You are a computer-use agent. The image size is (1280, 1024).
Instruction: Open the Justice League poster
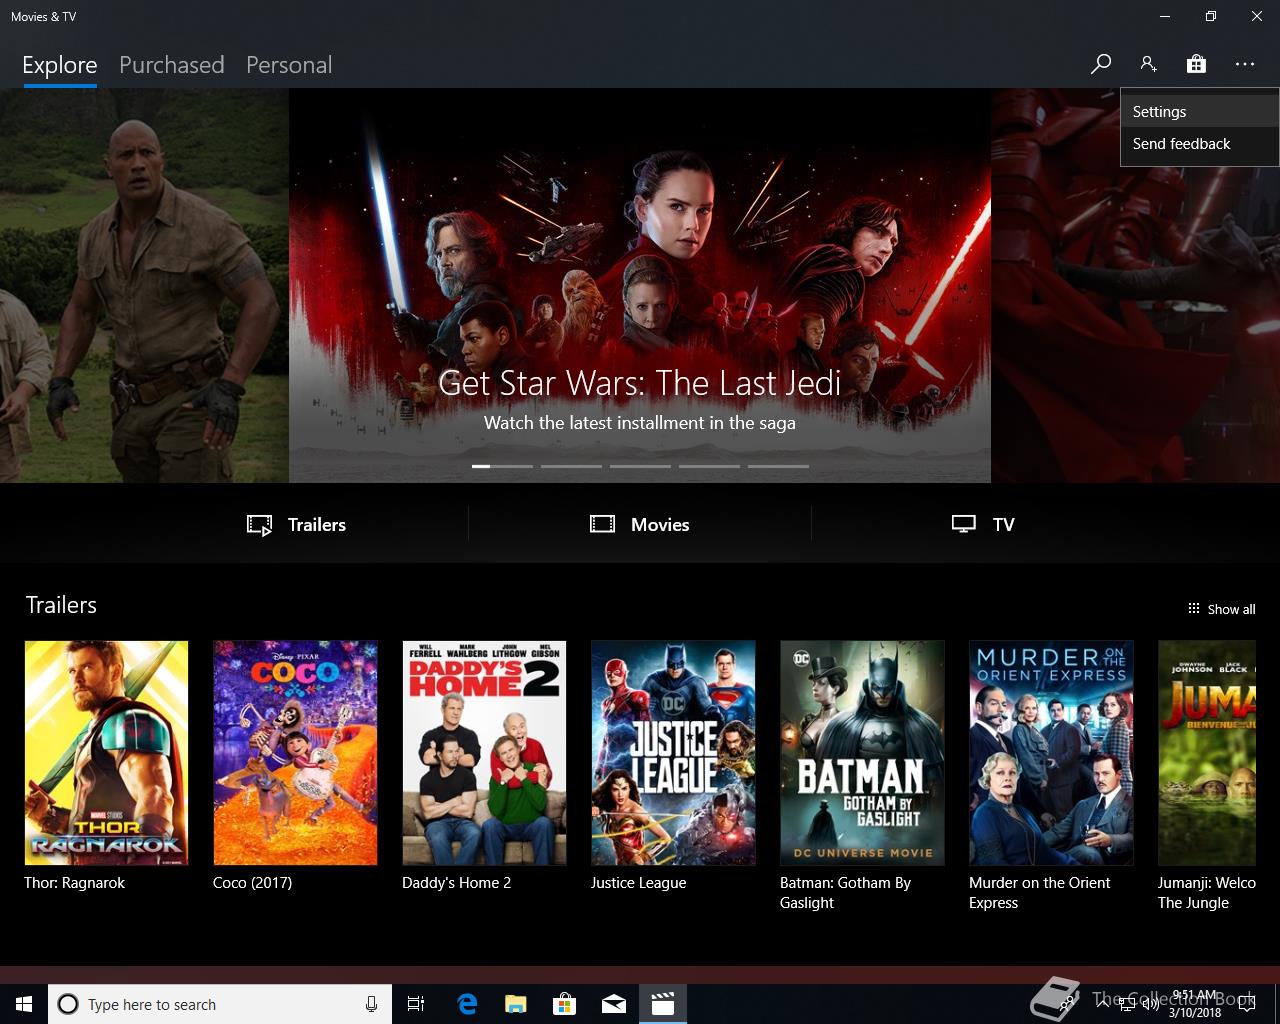tap(673, 753)
